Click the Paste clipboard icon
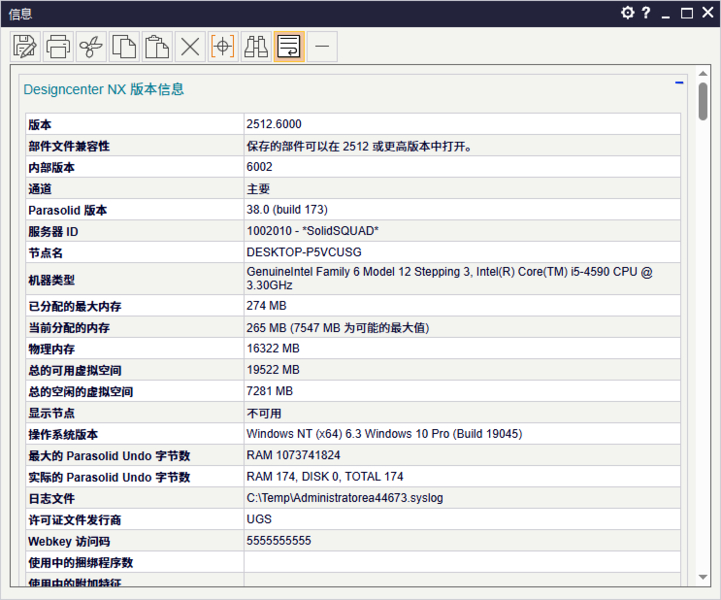Viewport: 721px width, 600px height. pyautogui.click(x=157, y=46)
